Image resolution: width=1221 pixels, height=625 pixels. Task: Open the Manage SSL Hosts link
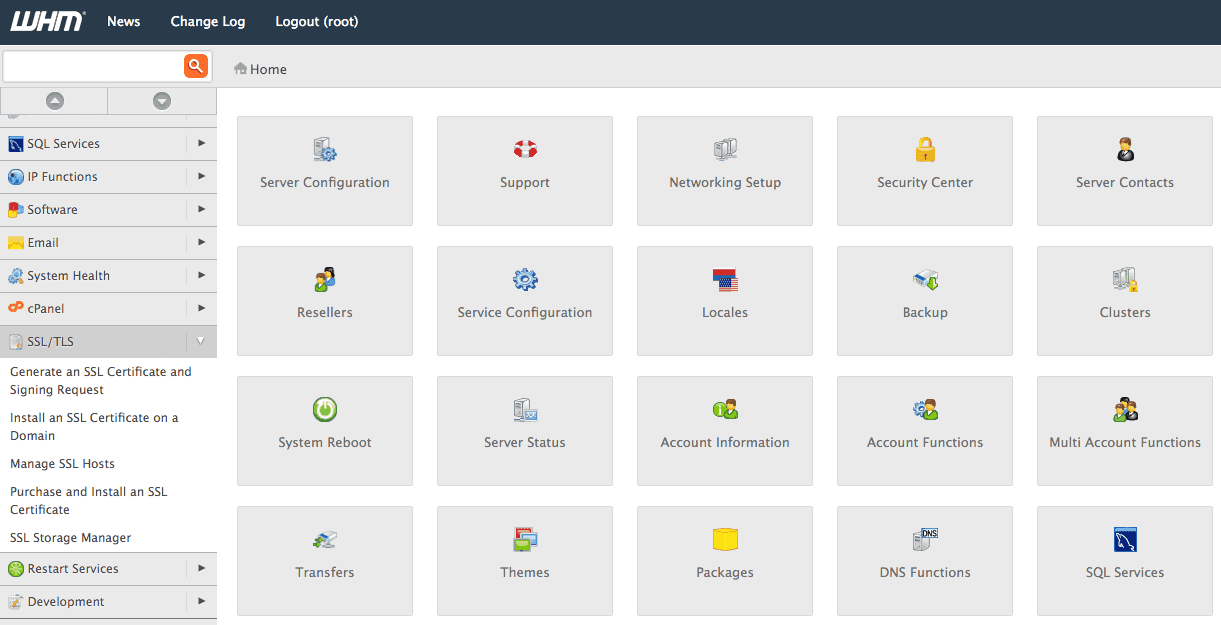coord(62,464)
